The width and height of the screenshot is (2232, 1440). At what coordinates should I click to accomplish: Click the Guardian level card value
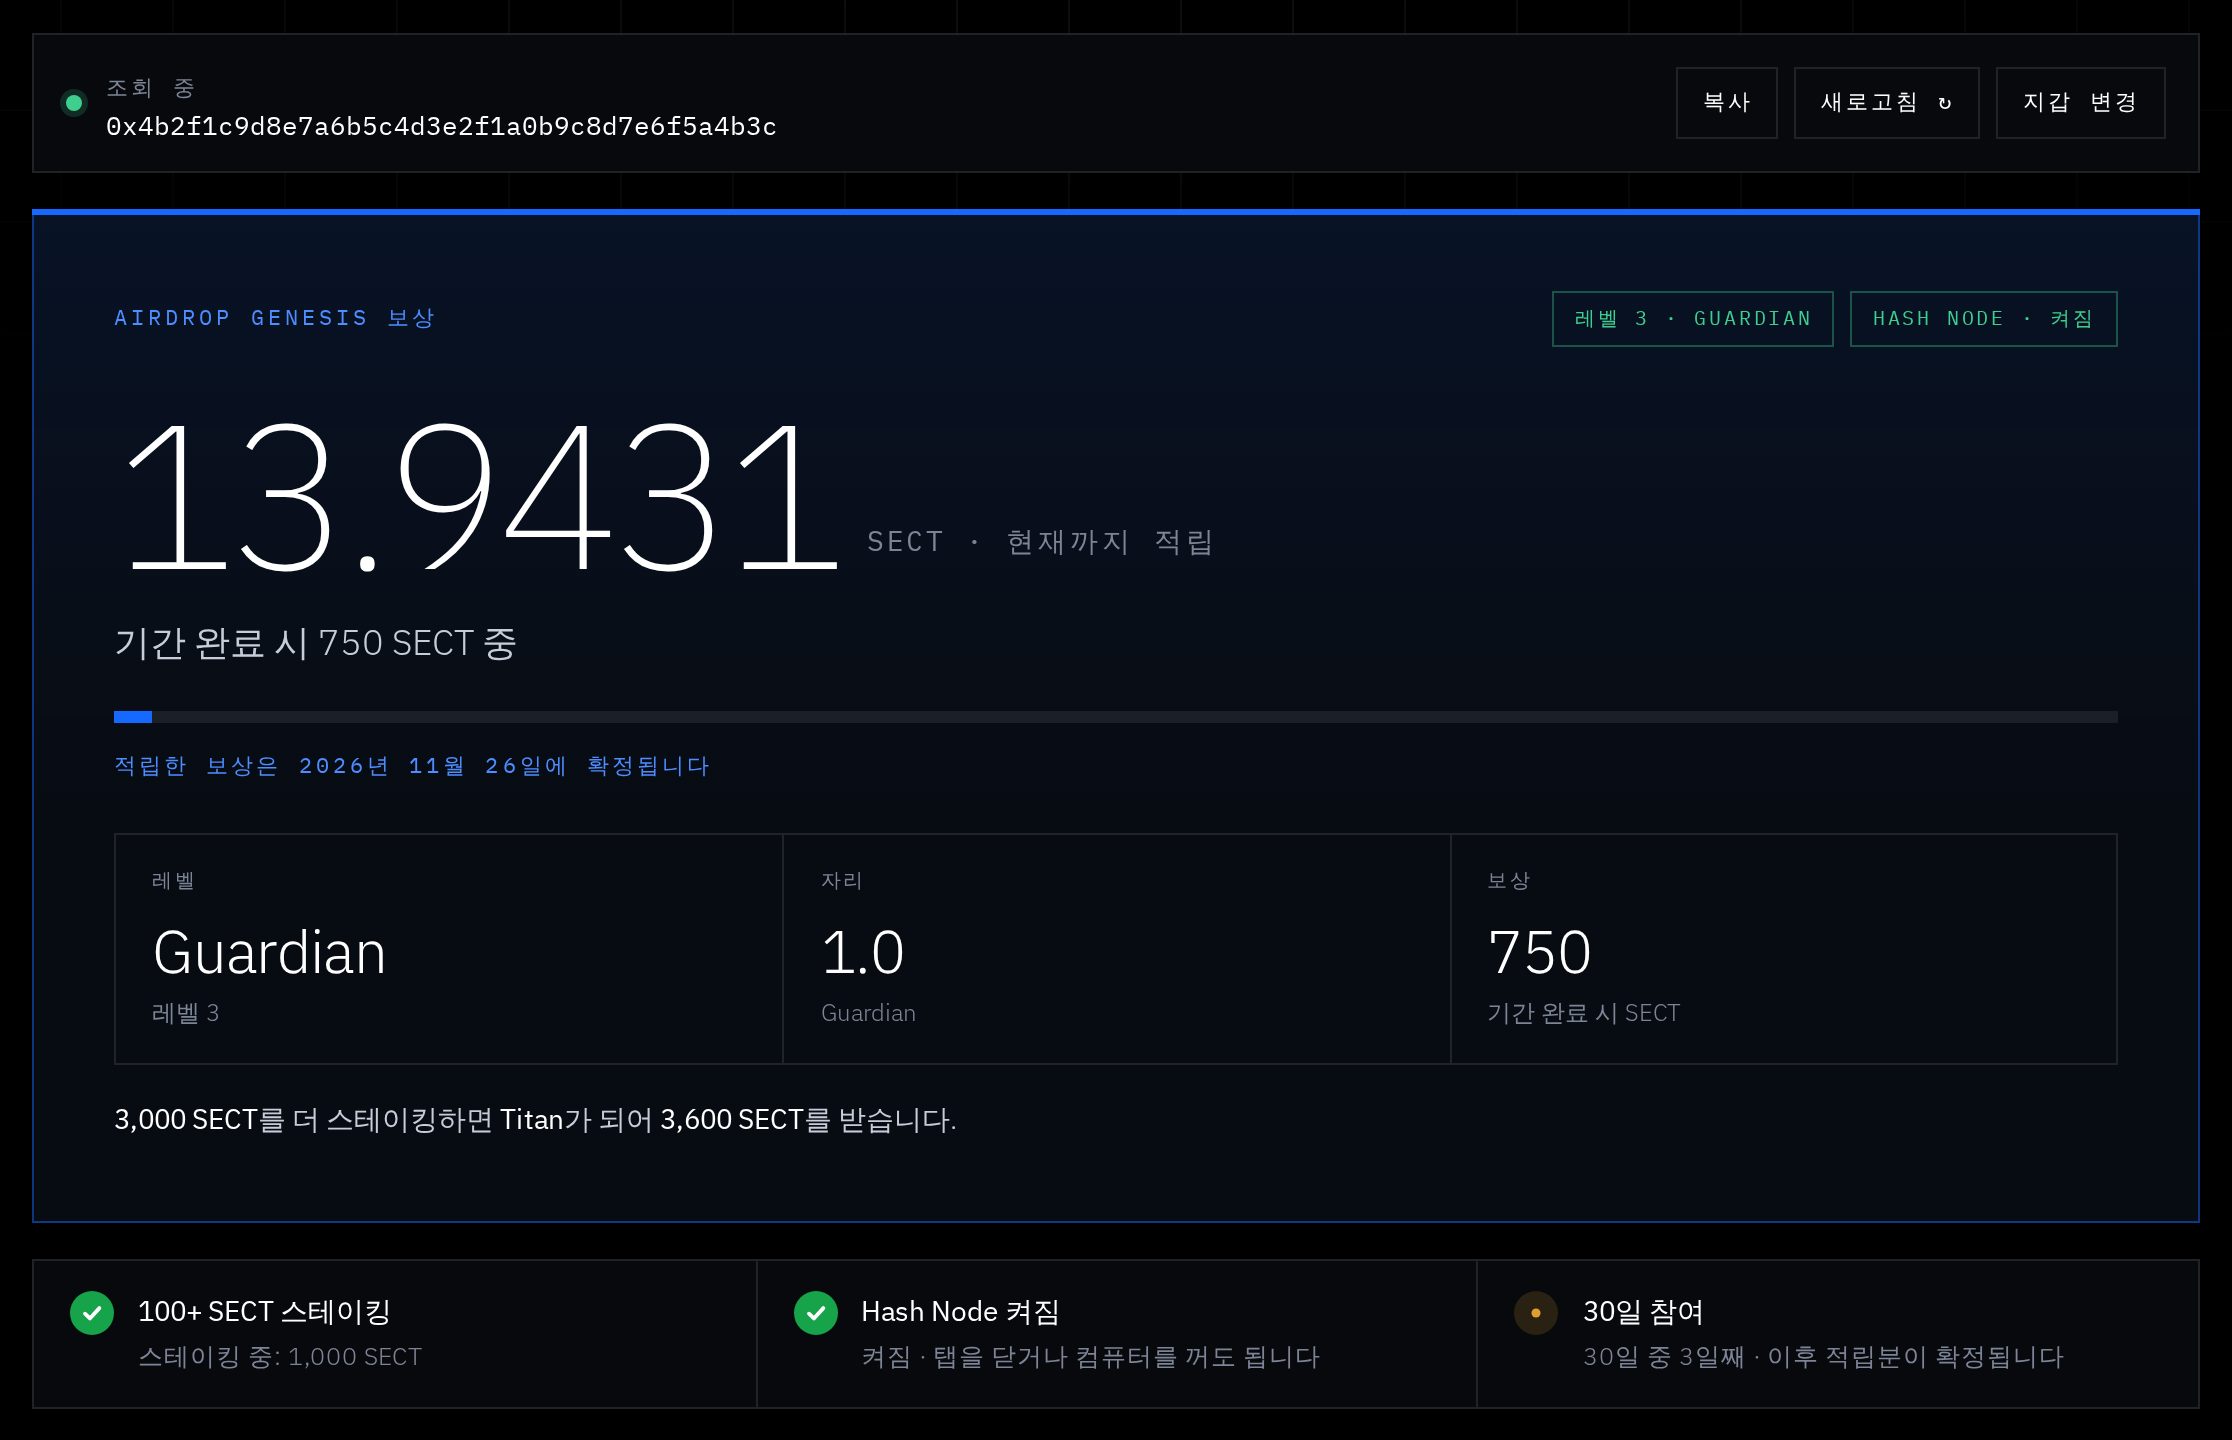tap(269, 952)
